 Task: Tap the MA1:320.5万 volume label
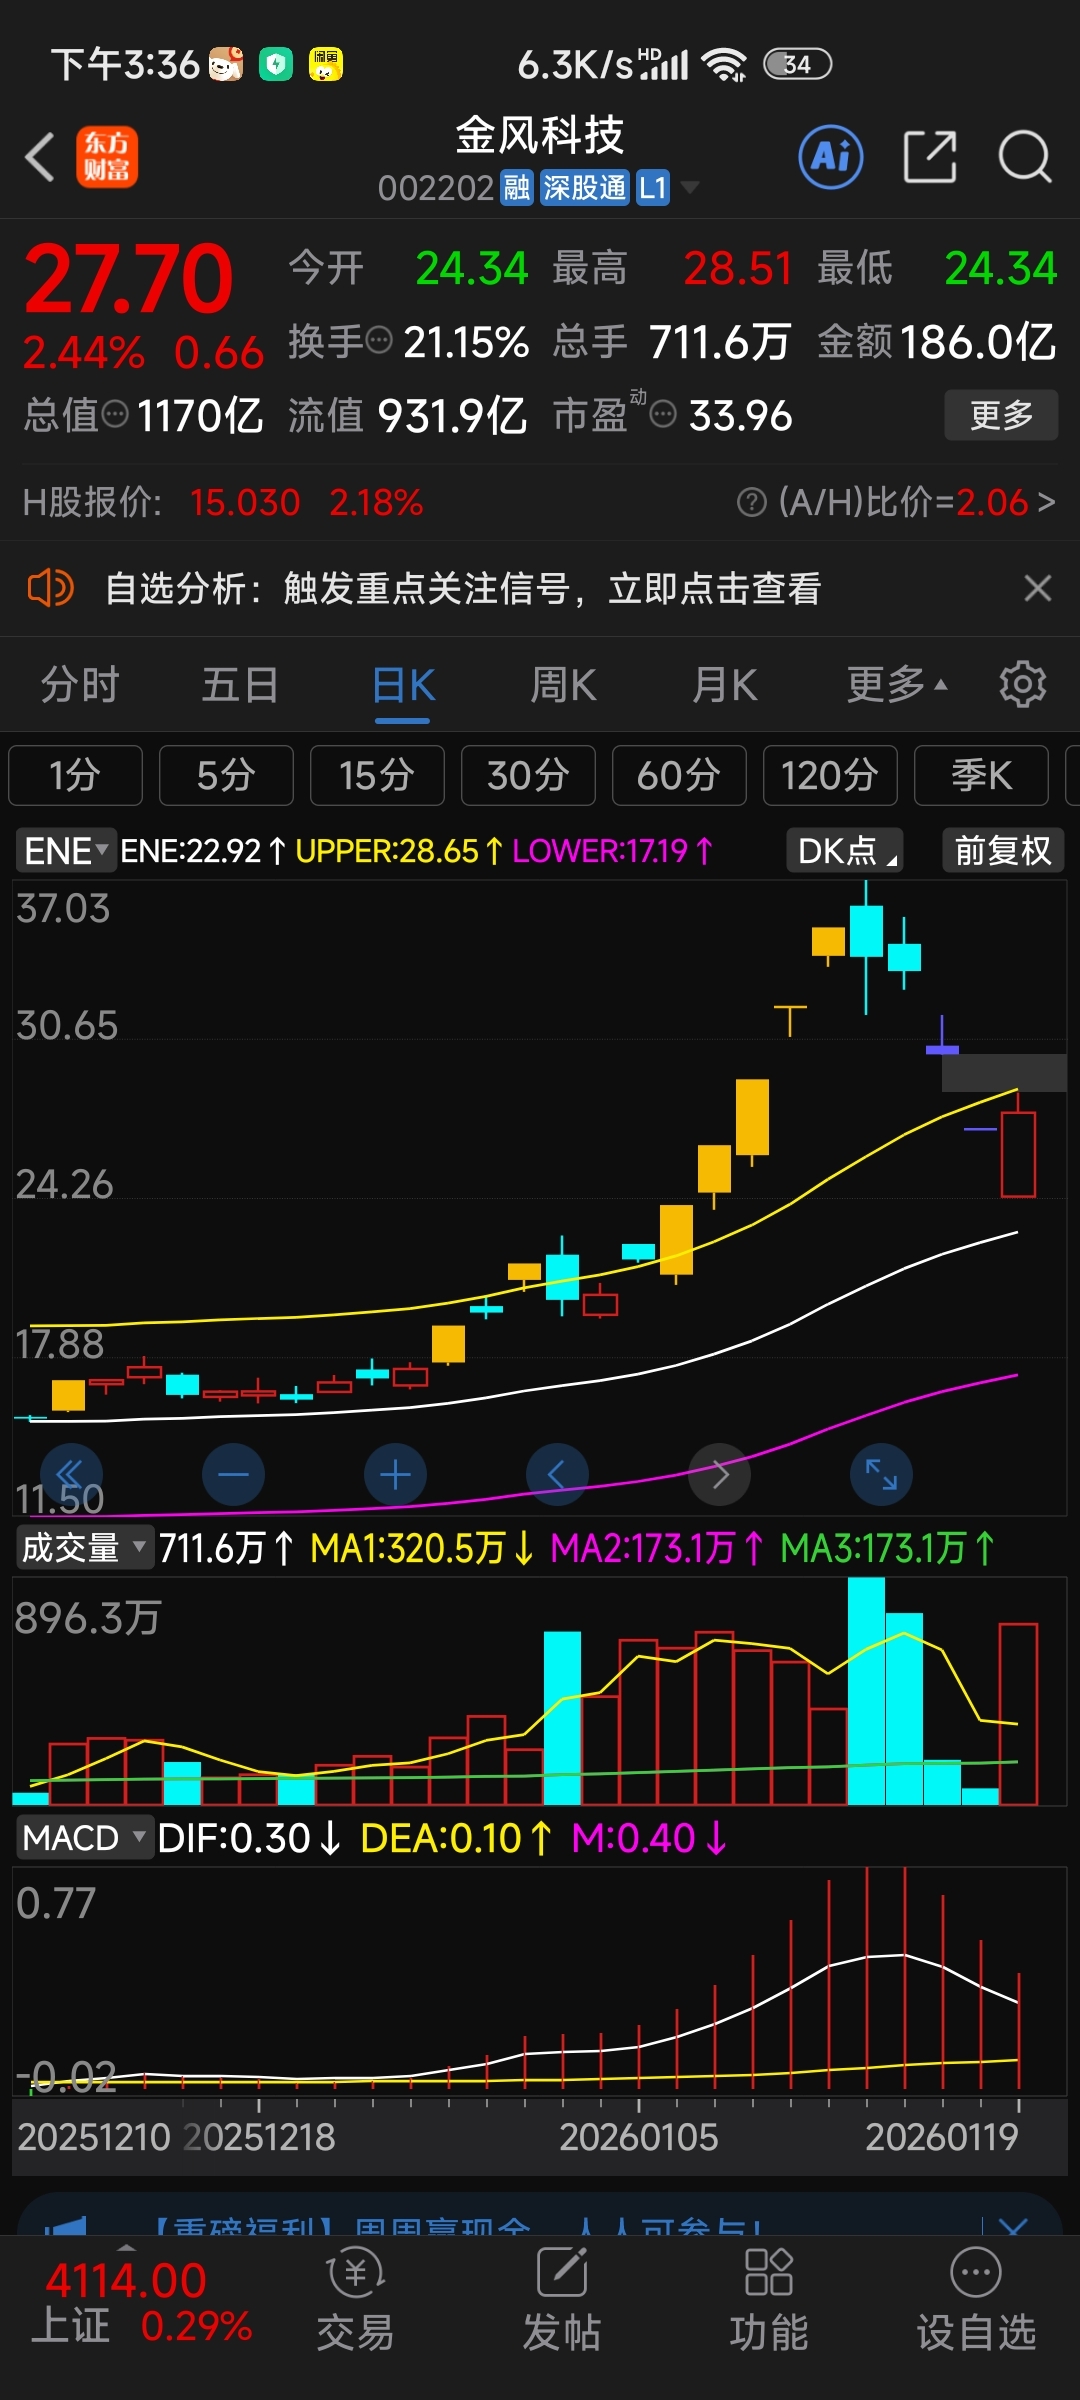click(x=422, y=1548)
